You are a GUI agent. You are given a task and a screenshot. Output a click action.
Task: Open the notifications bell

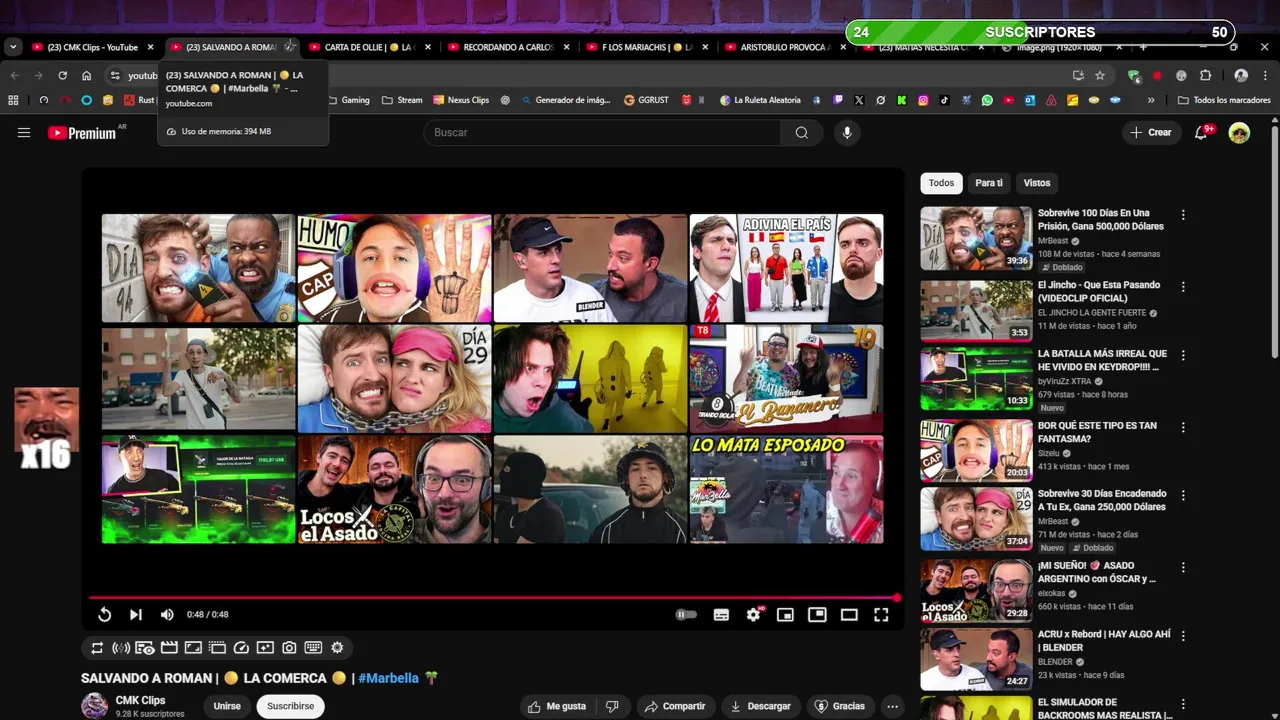1202,132
